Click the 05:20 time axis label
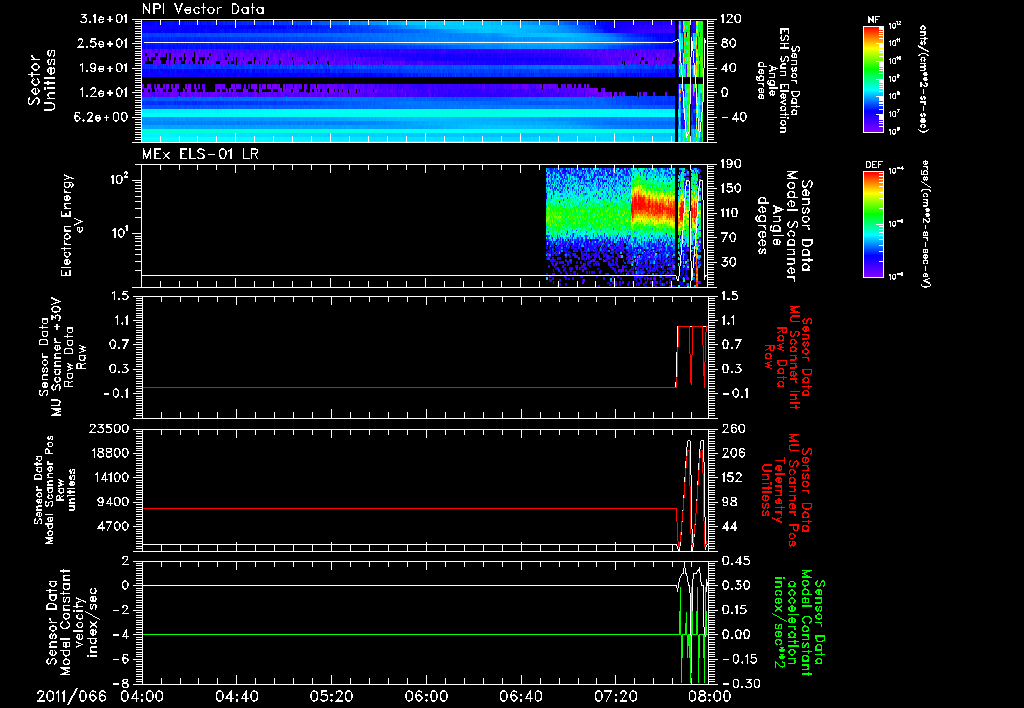The height and width of the screenshot is (708, 1024). click(331, 696)
